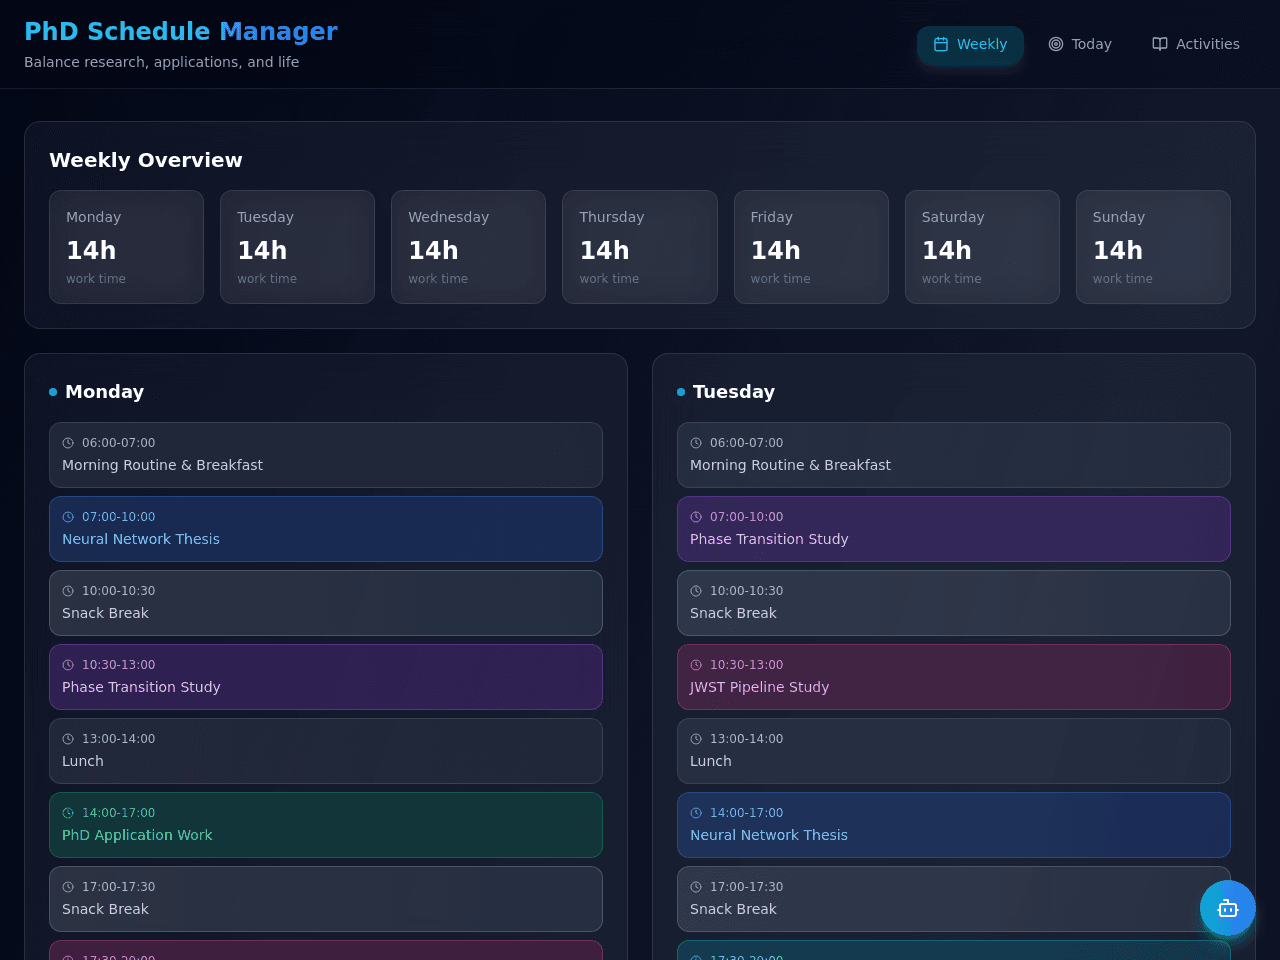Open Monday's 10:00-10:30 Snack Break entry
This screenshot has width=1280, height=960.
326,603
